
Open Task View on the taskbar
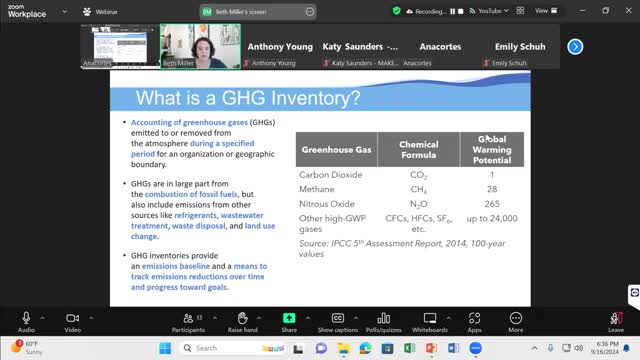pos(298,349)
